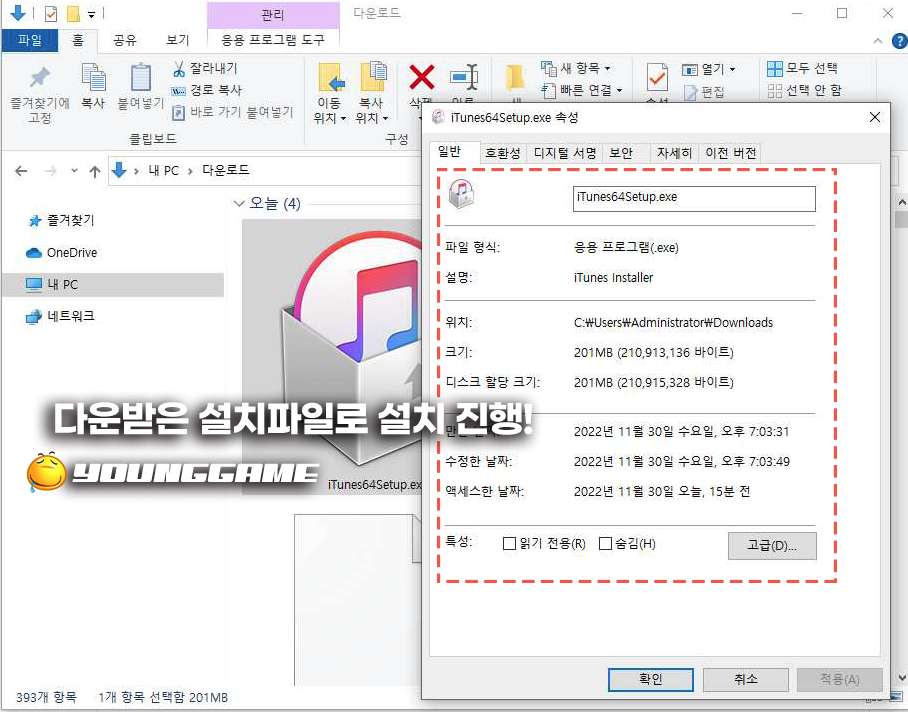The image size is (908, 712).
Task: Open the recent locations dropdown arrow
Action: [x=74, y=171]
